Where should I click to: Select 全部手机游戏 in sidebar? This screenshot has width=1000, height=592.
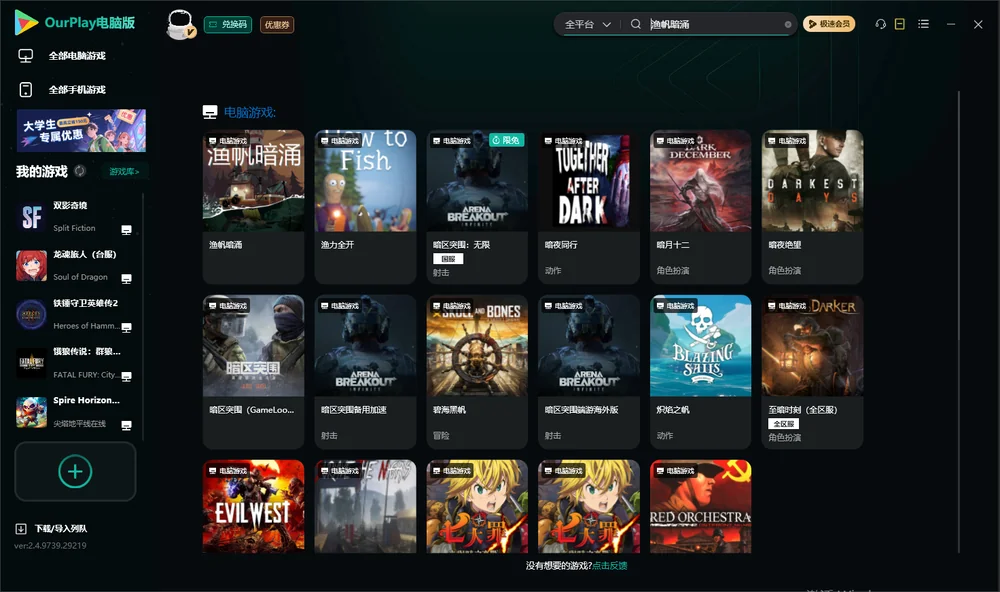tap(77, 90)
